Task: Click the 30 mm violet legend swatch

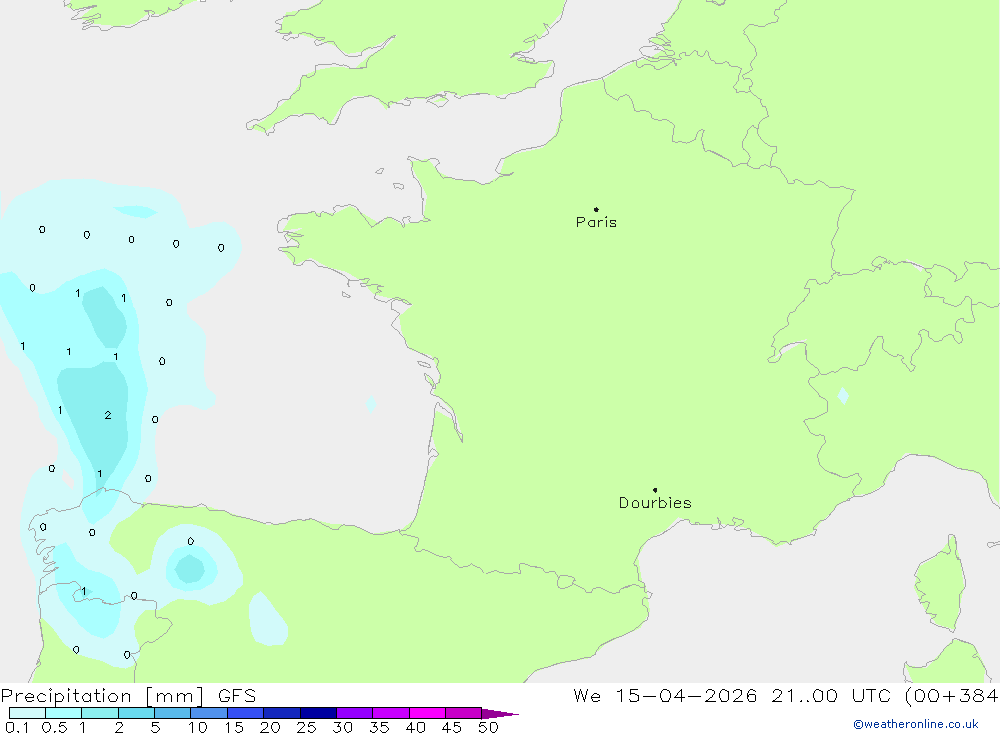Action: [354, 713]
